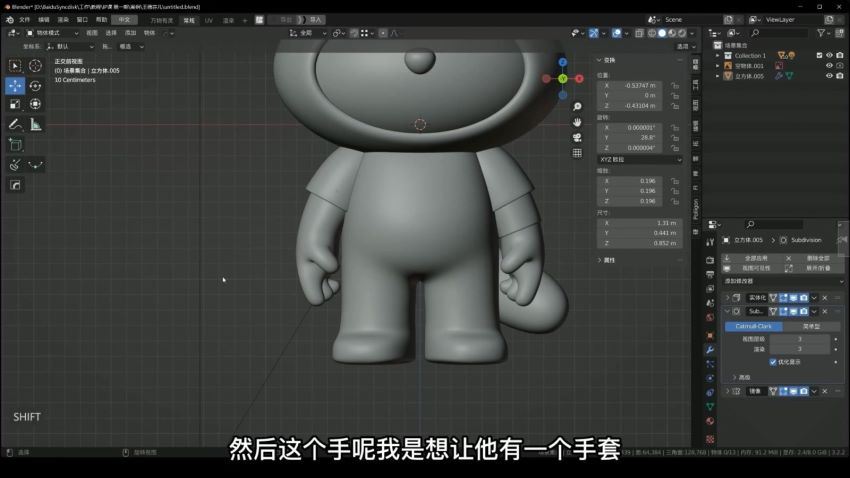Select the Annotate pencil tool
850x478 pixels.
click(x=15, y=125)
